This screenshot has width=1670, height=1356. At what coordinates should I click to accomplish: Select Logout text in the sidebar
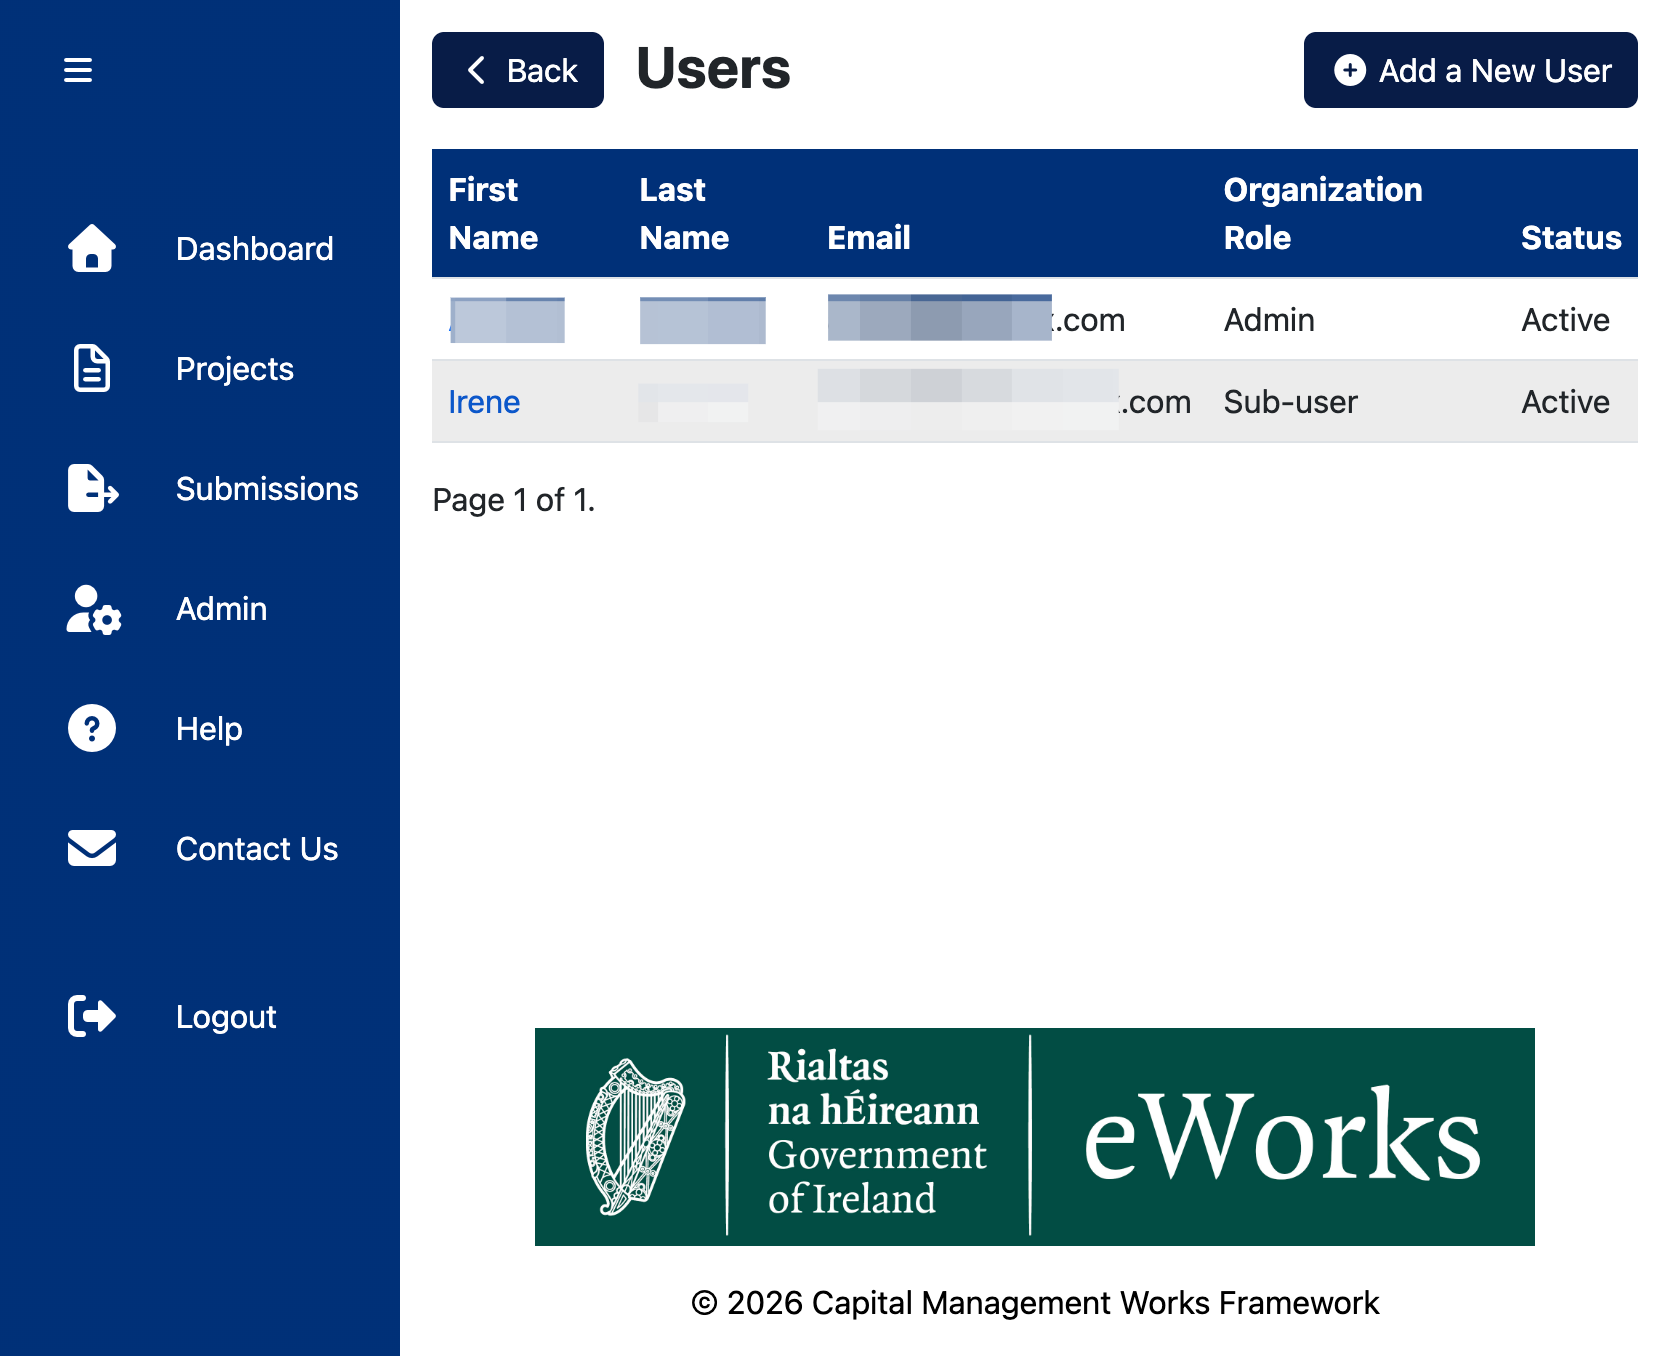[x=226, y=1017]
